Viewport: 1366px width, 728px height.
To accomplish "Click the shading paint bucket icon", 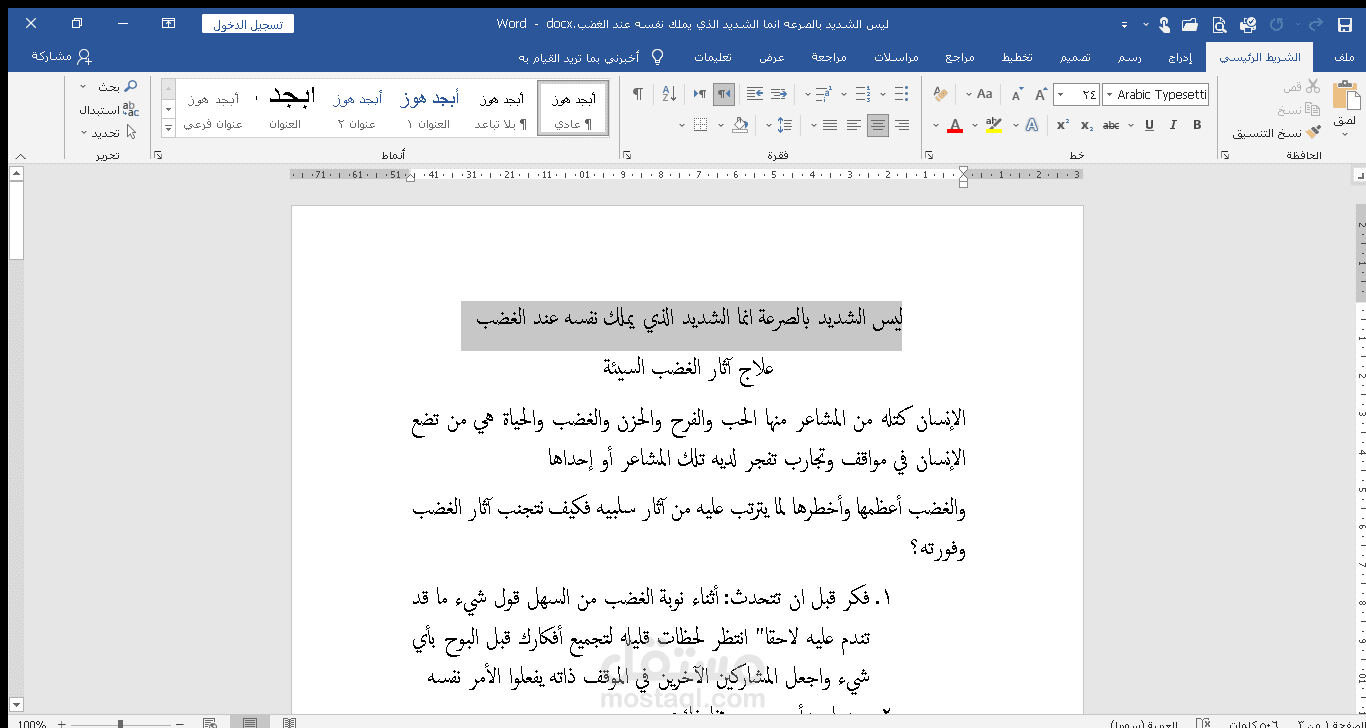I will pos(740,125).
